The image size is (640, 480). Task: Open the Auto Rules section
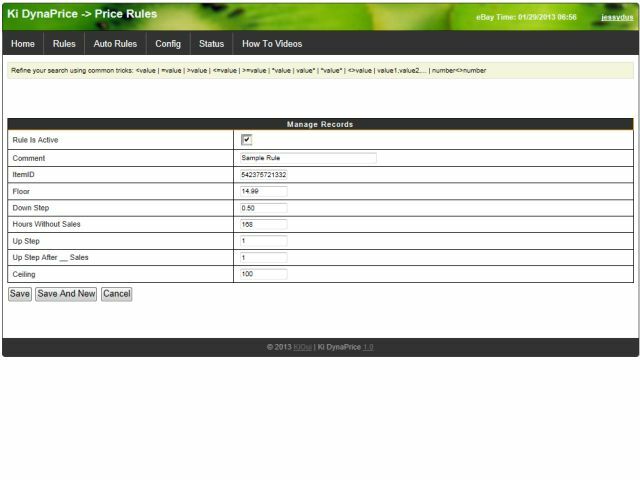tap(115, 44)
